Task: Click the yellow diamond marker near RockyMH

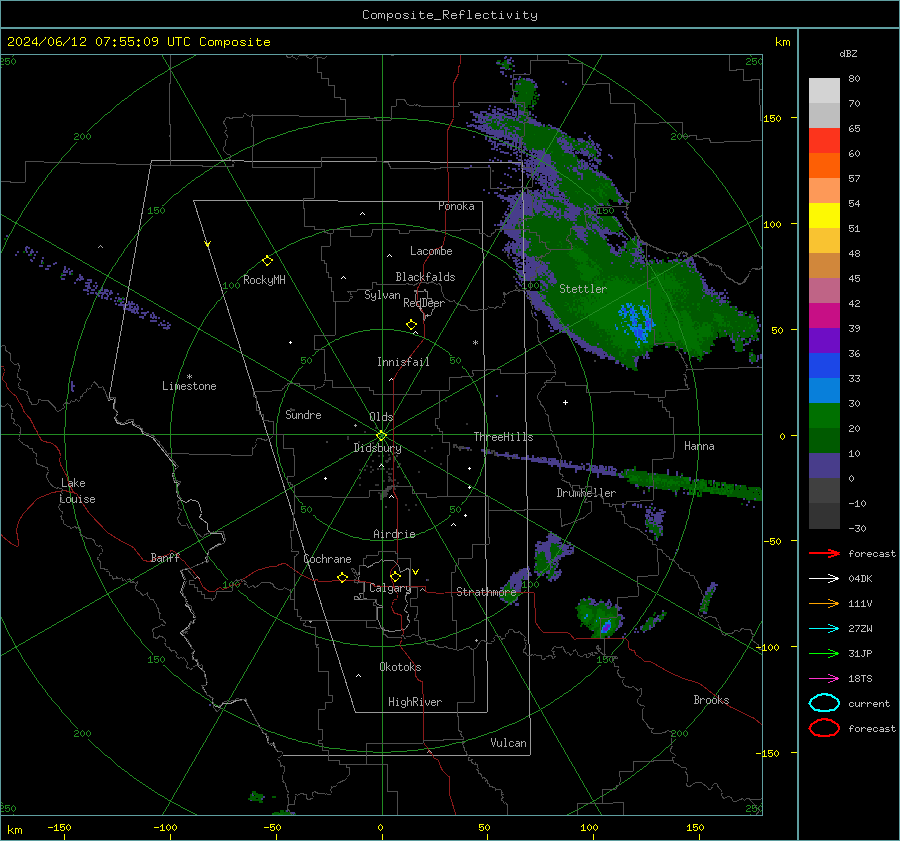Action: point(267,261)
